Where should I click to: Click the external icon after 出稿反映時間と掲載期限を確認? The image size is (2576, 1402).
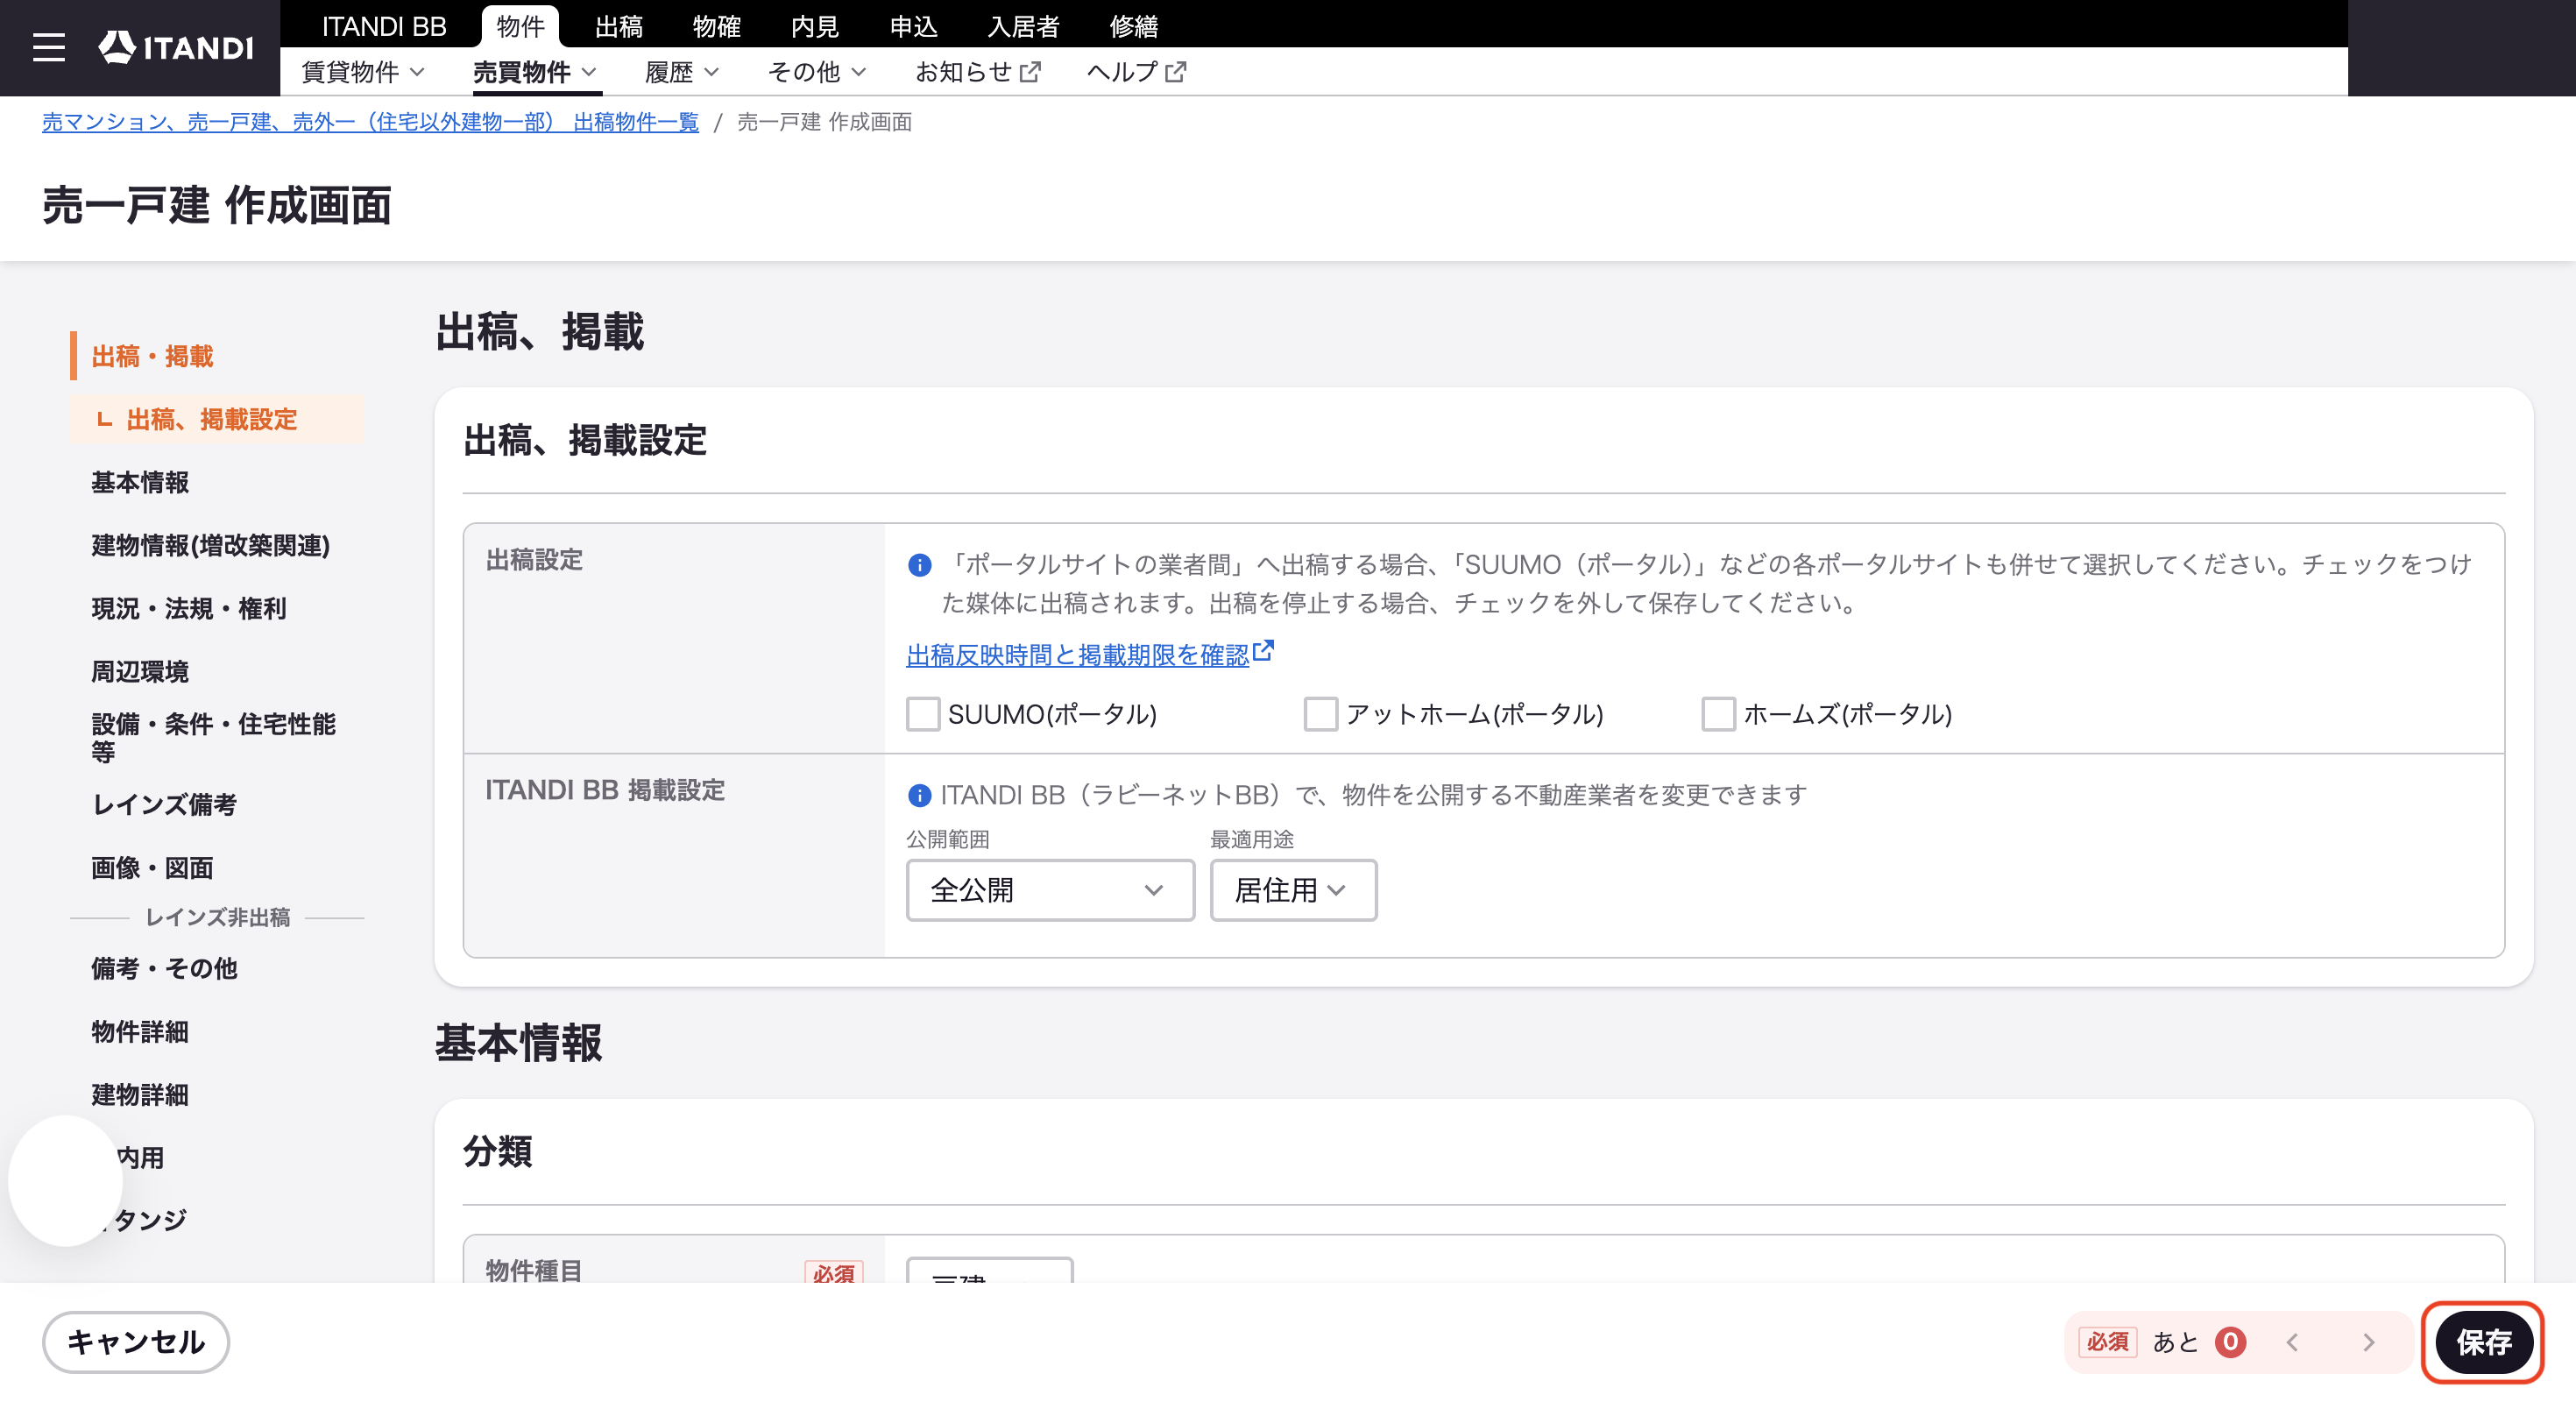[x=1263, y=651]
